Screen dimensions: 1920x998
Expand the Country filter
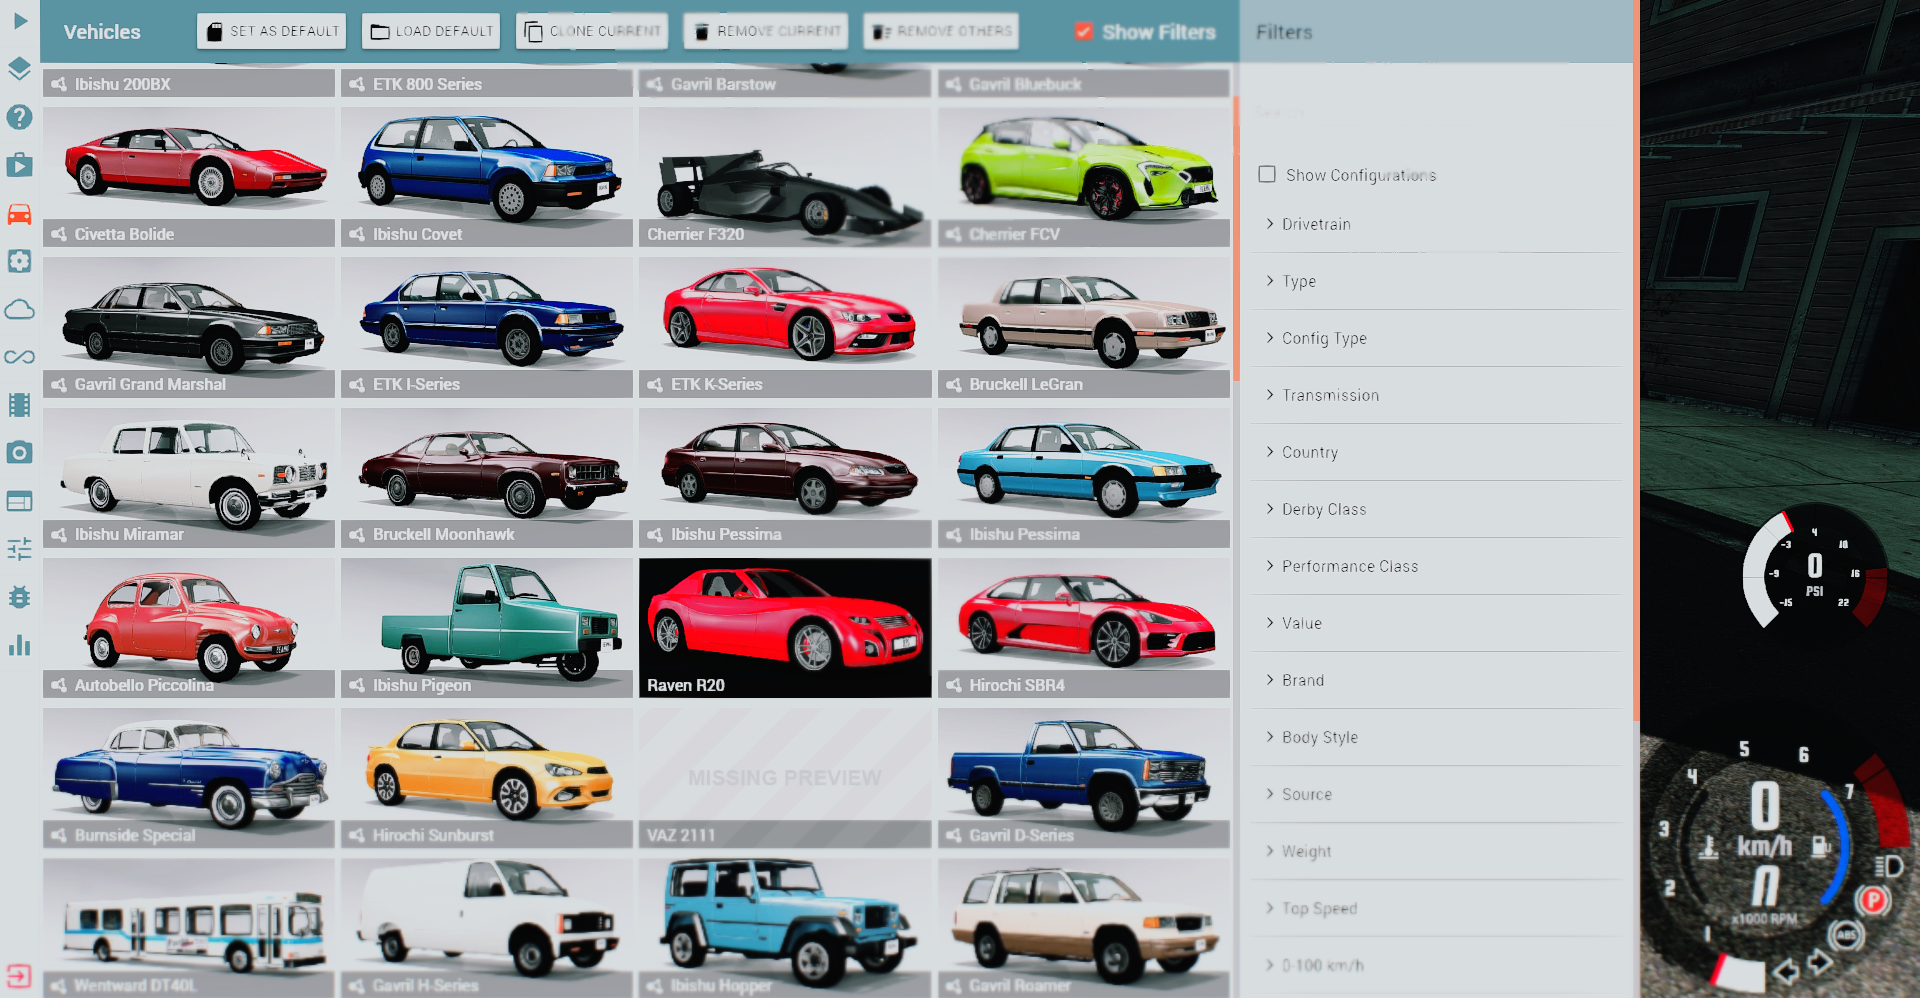pos(1436,452)
